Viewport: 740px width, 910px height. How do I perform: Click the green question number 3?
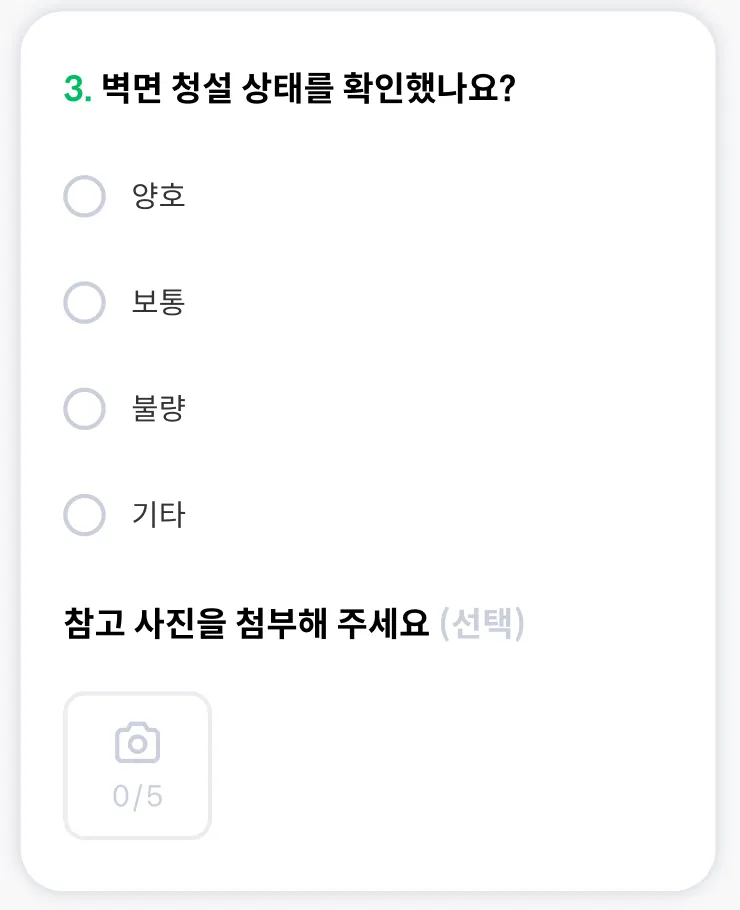pyautogui.click(x=76, y=90)
